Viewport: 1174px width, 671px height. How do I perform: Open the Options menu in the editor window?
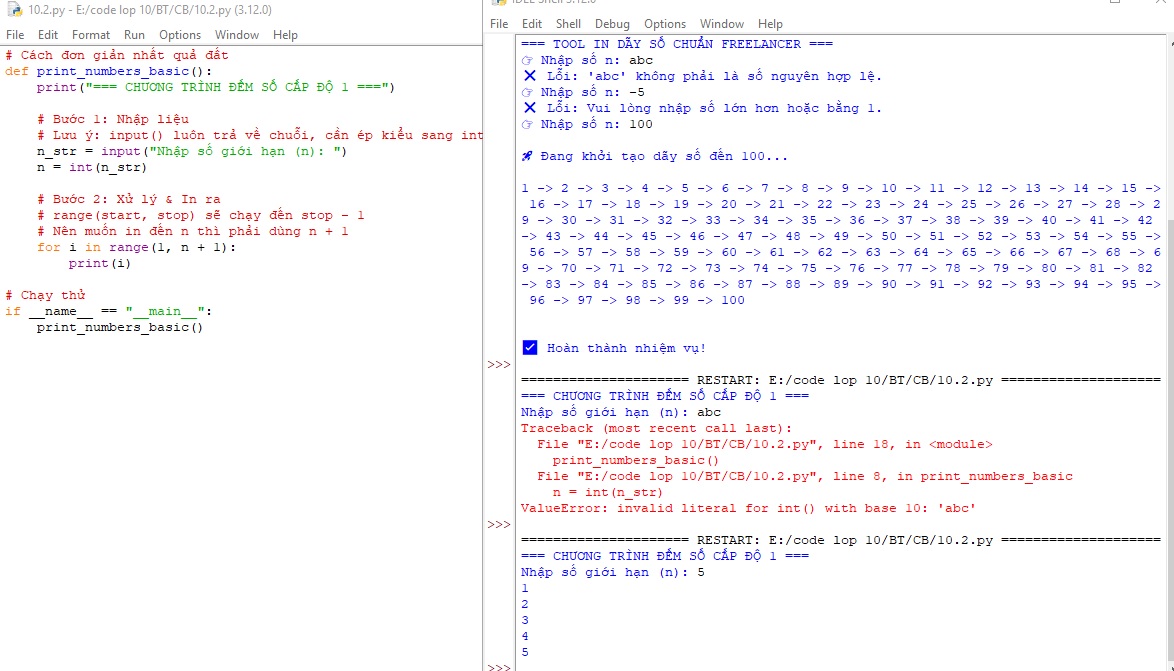(180, 34)
